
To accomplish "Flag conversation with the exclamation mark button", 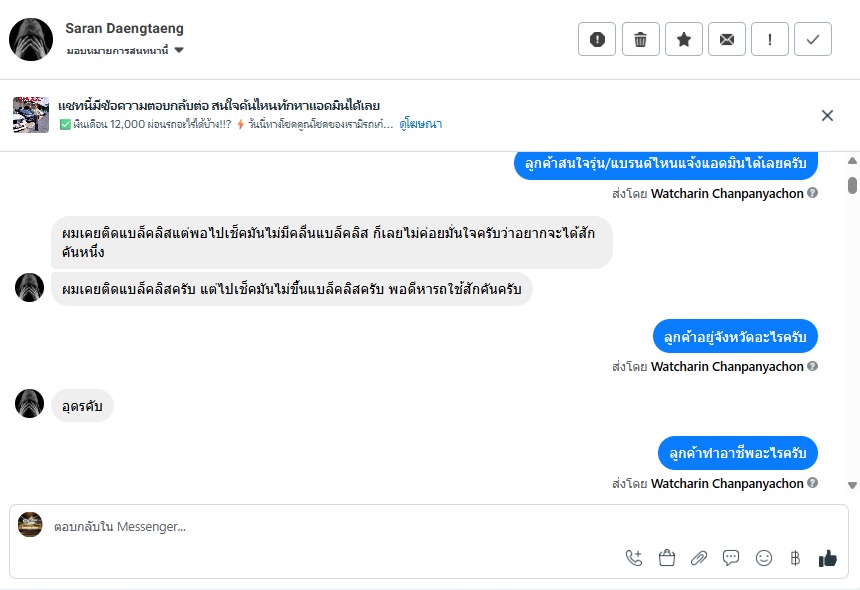I will 770,39.
